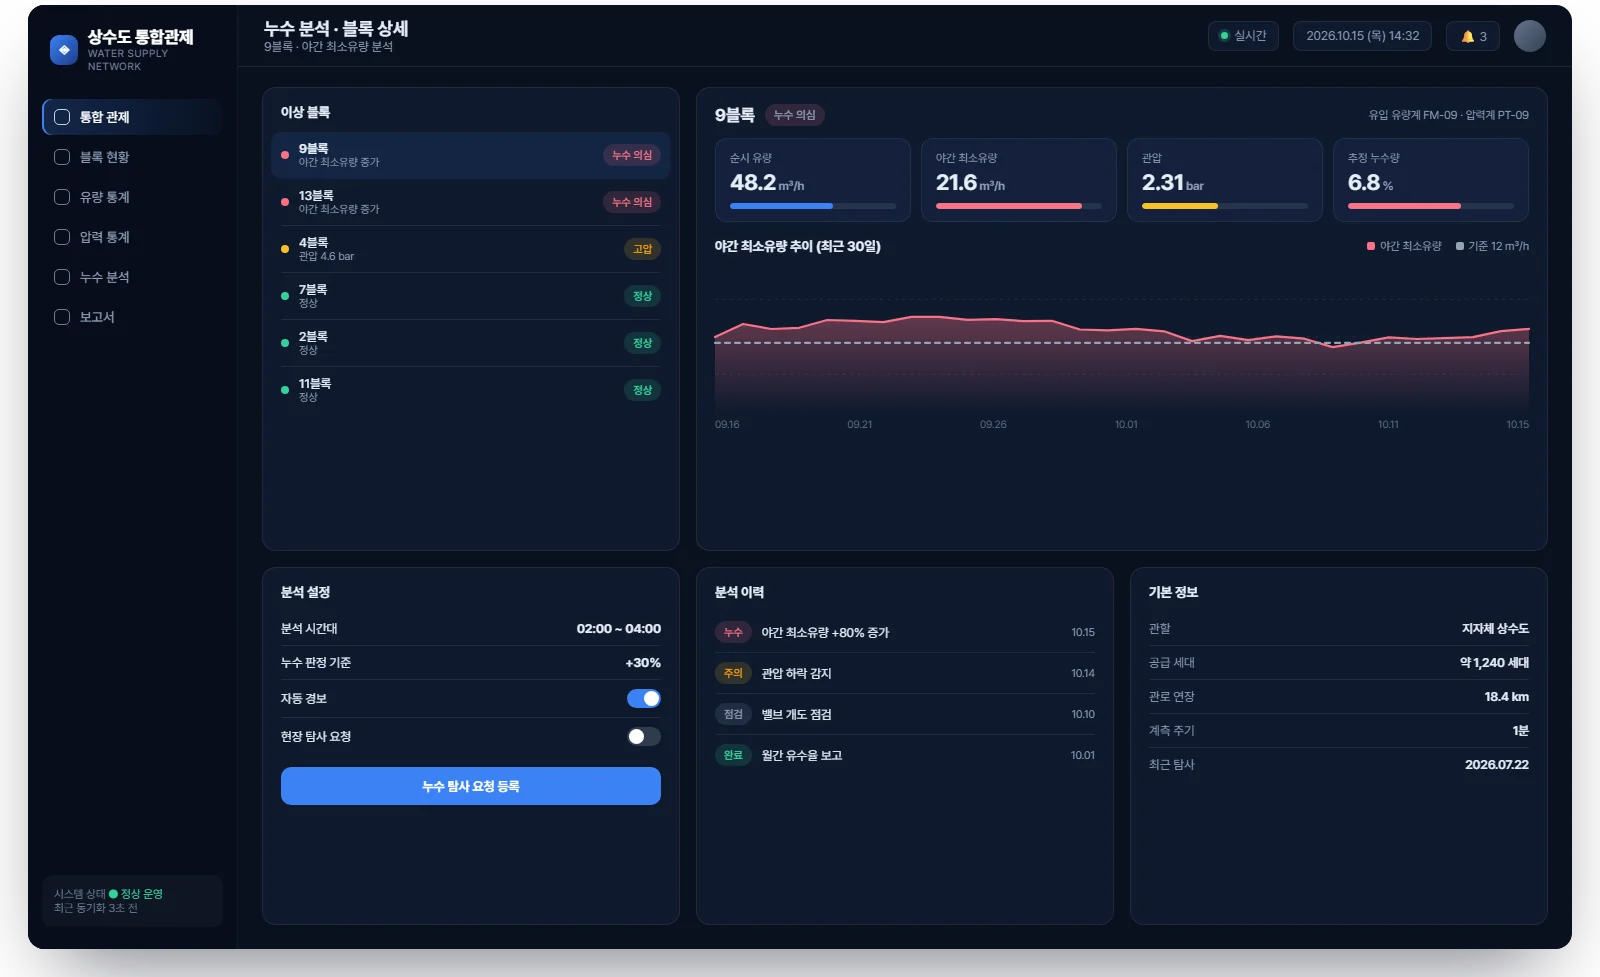Image resolution: width=1600 pixels, height=977 pixels.
Task: Click the 블록 현황 sidebar icon
Action: click(62, 157)
